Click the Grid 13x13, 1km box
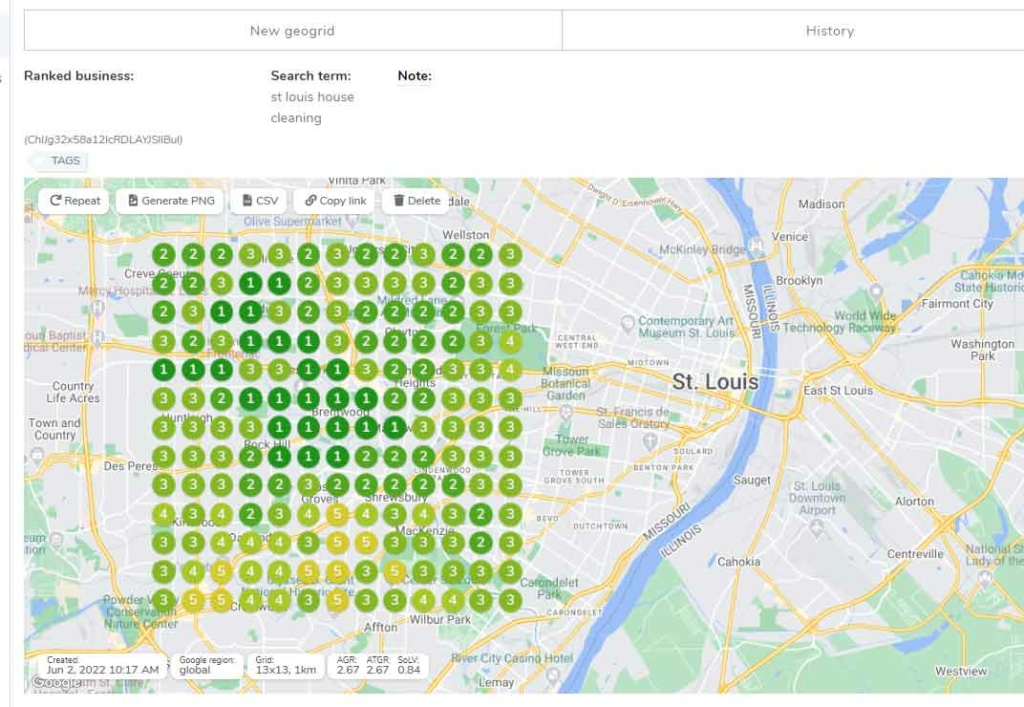Image resolution: width=1024 pixels, height=707 pixels. (x=286, y=666)
